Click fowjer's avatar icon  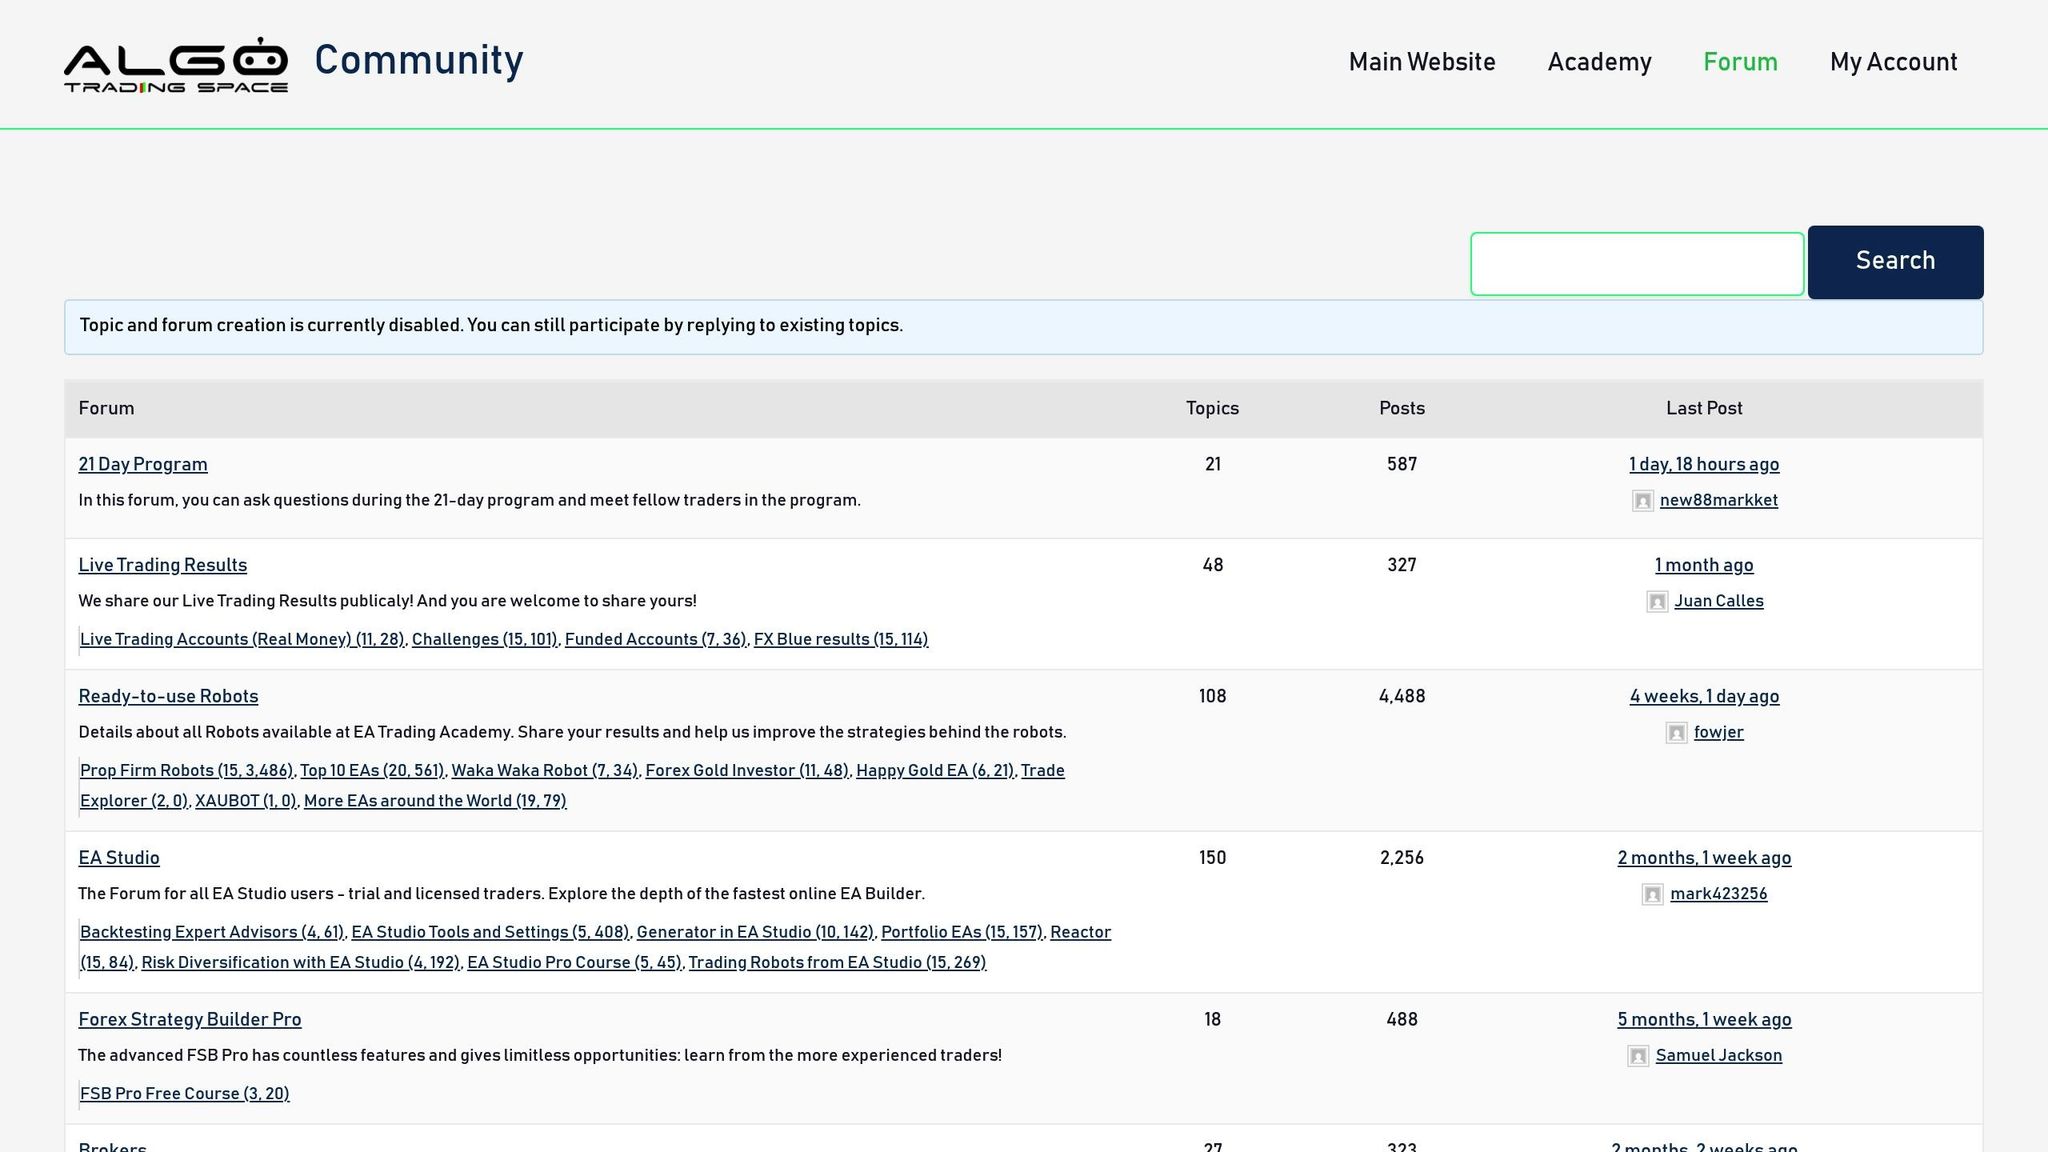(x=1676, y=733)
